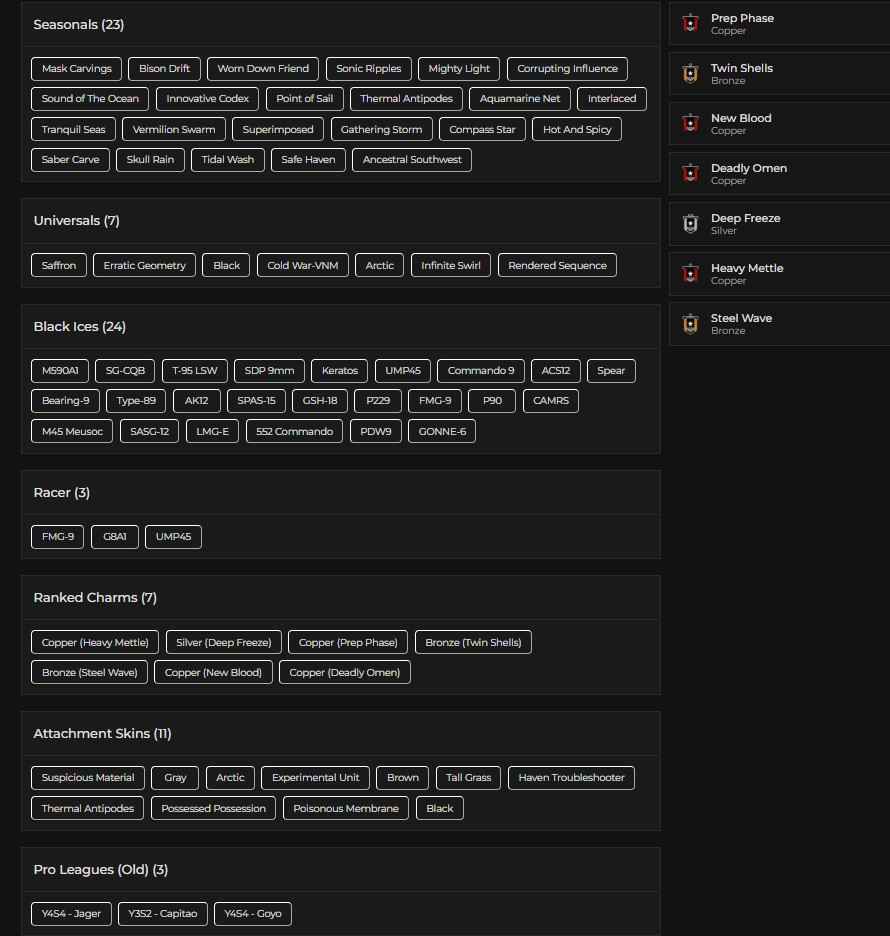Select the Vermilion Swarm tag
Screen dimensions: 890x936
[174, 129]
